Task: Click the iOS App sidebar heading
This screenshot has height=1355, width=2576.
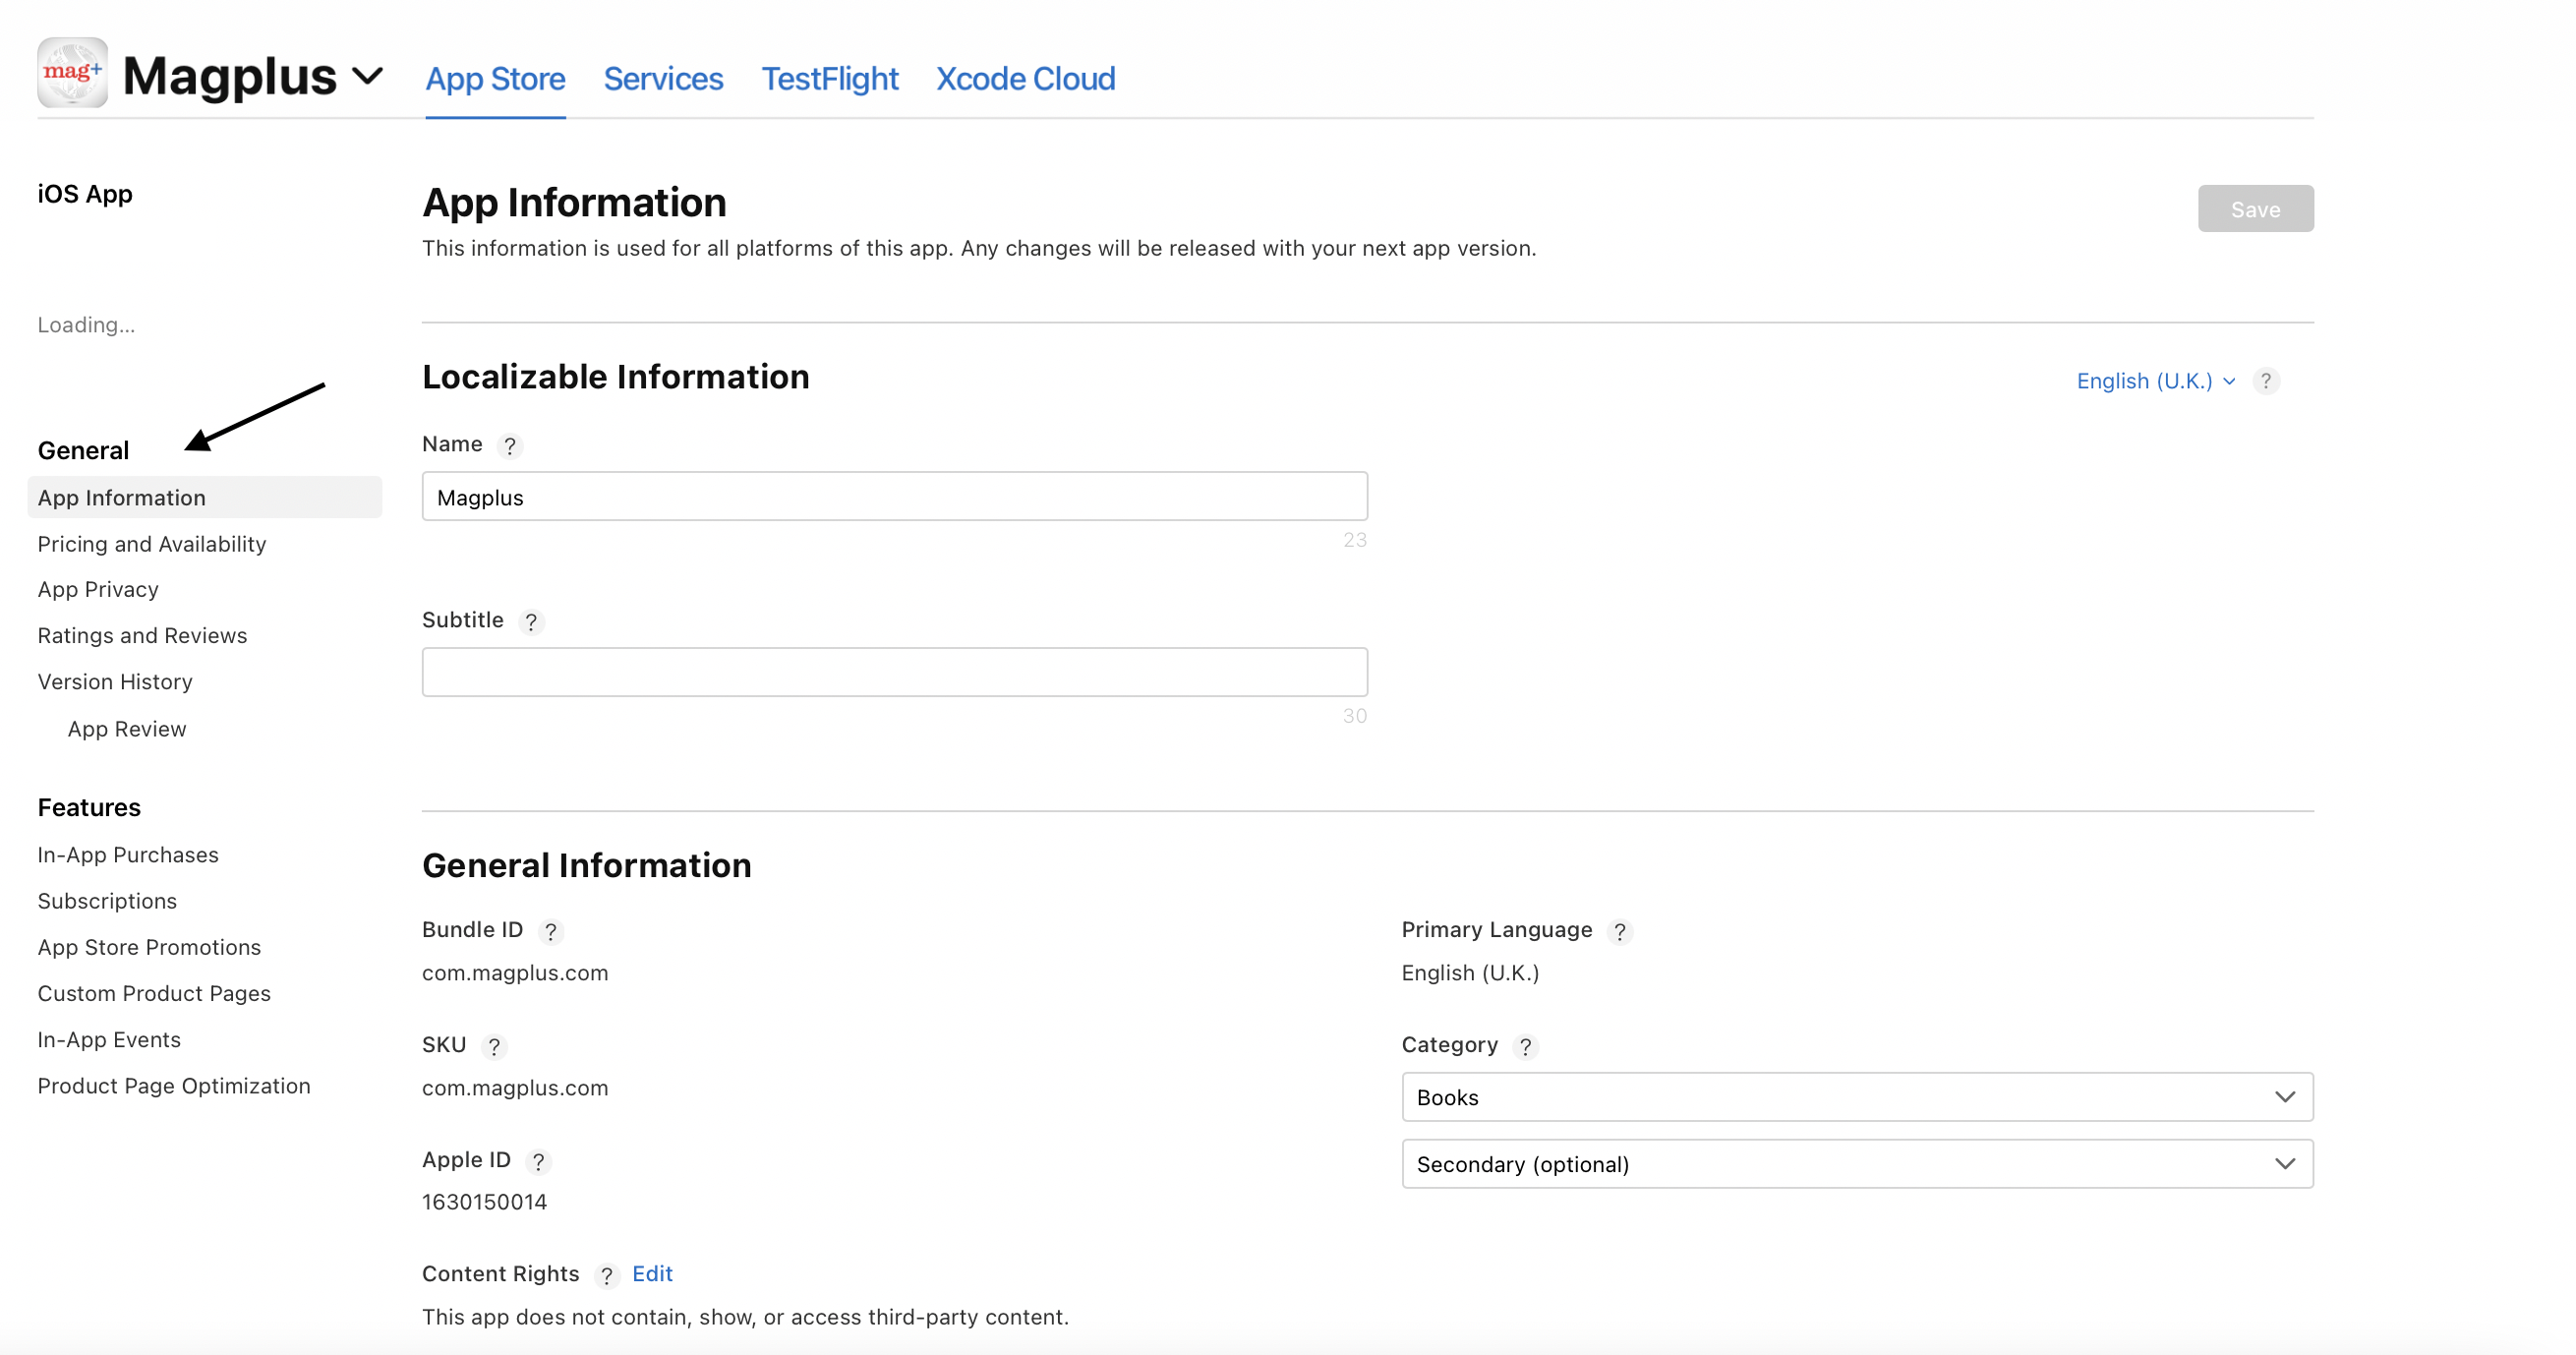Action: pyautogui.click(x=85, y=193)
